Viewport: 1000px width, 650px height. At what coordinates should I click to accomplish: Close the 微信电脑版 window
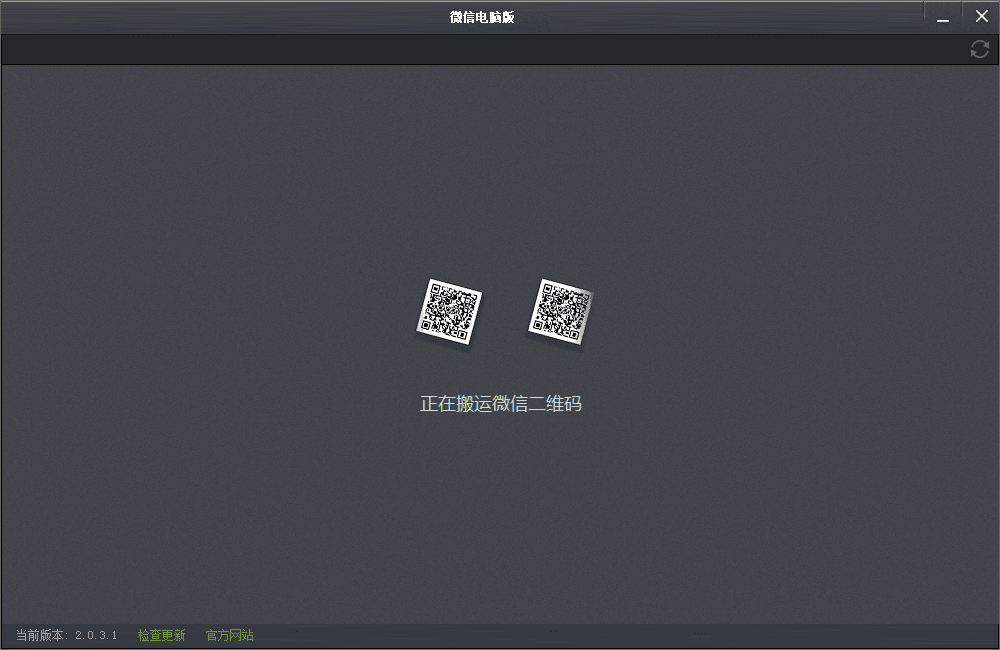point(982,17)
